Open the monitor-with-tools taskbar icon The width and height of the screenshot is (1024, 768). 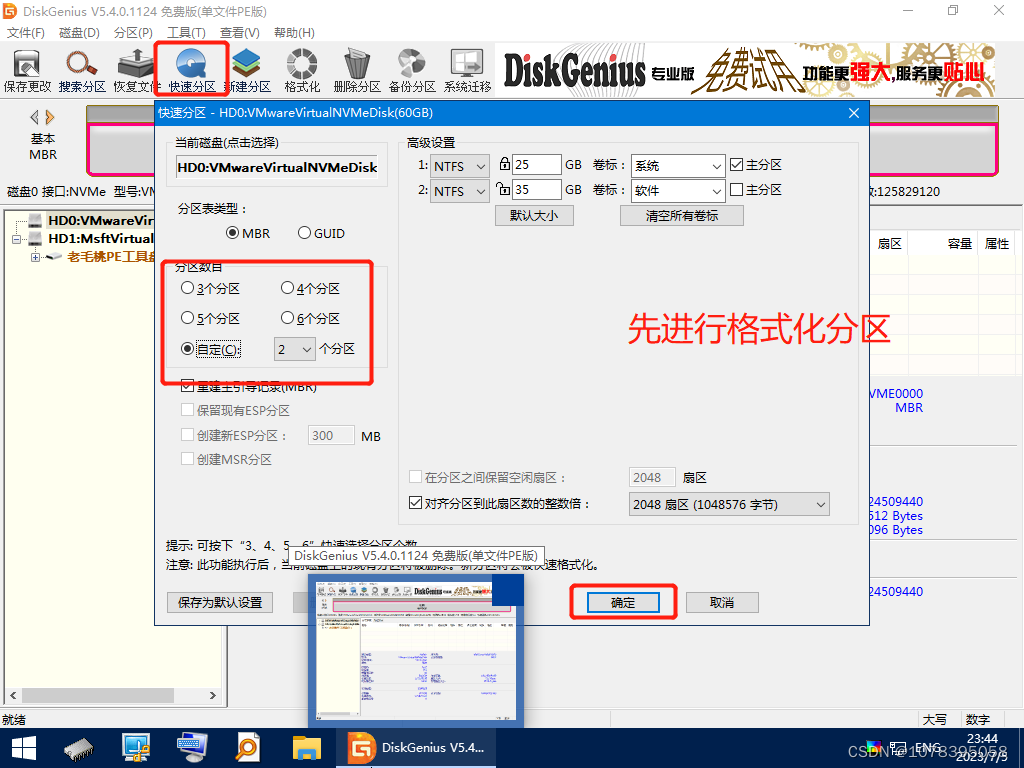(x=136, y=748)
